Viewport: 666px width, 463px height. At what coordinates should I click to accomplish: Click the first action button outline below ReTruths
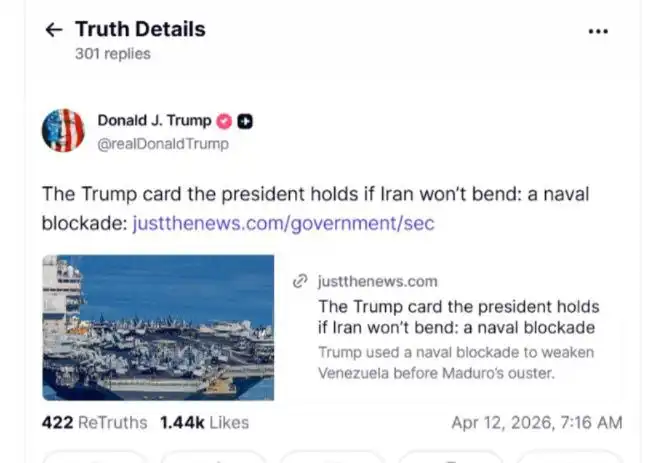[95, 456]
